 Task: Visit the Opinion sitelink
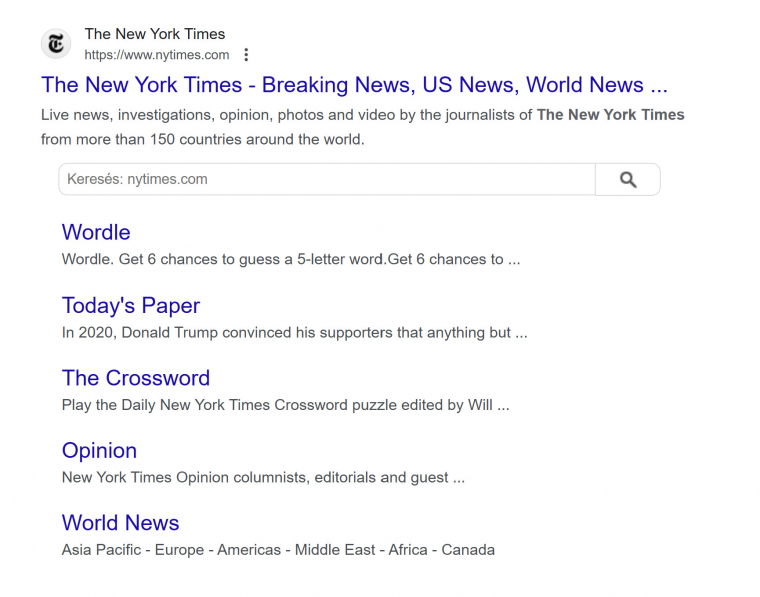[99, 451]
